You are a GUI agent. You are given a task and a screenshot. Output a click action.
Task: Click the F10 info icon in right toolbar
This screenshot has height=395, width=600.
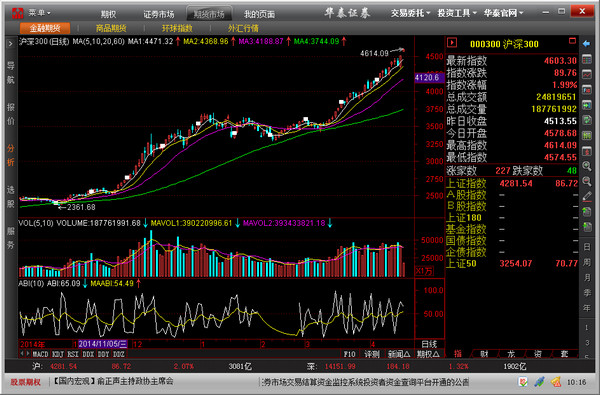tap(587, 90)
